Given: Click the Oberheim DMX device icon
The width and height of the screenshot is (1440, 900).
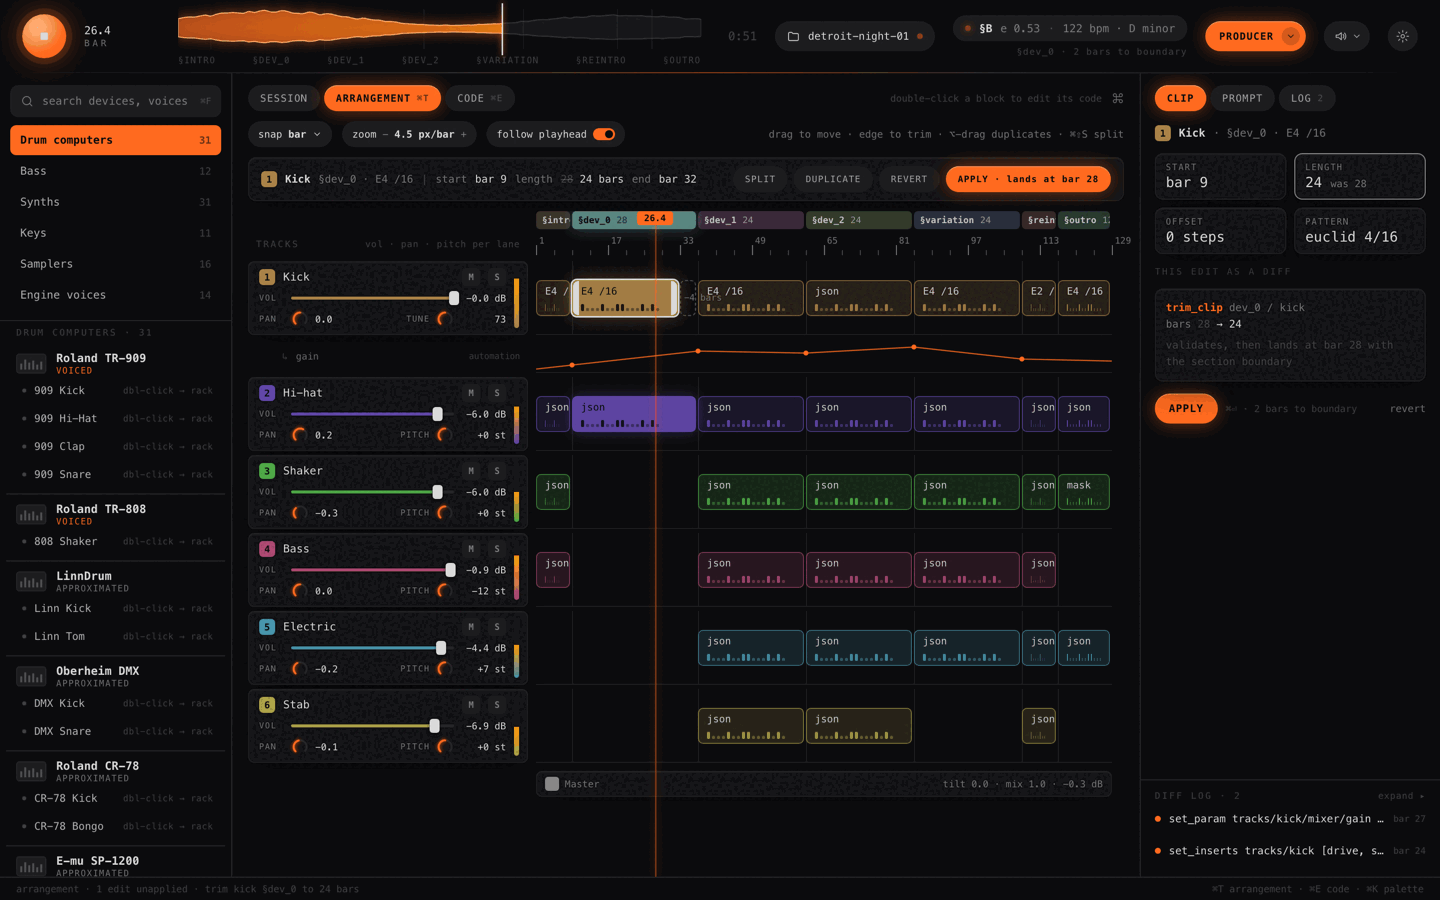Looking at the screenshot, I should point(31,676).
